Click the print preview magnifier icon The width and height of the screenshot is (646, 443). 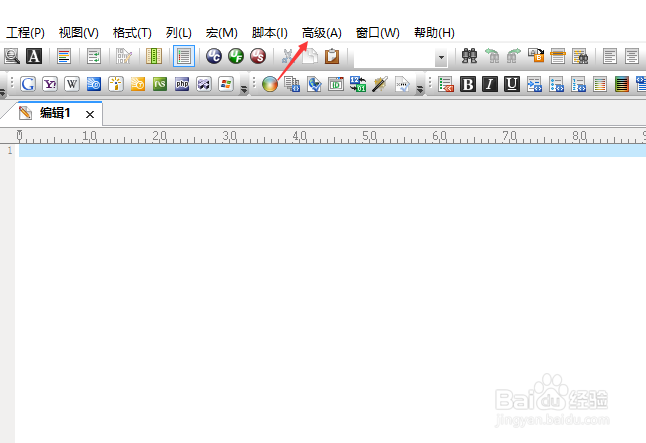[x=12, y=56]
